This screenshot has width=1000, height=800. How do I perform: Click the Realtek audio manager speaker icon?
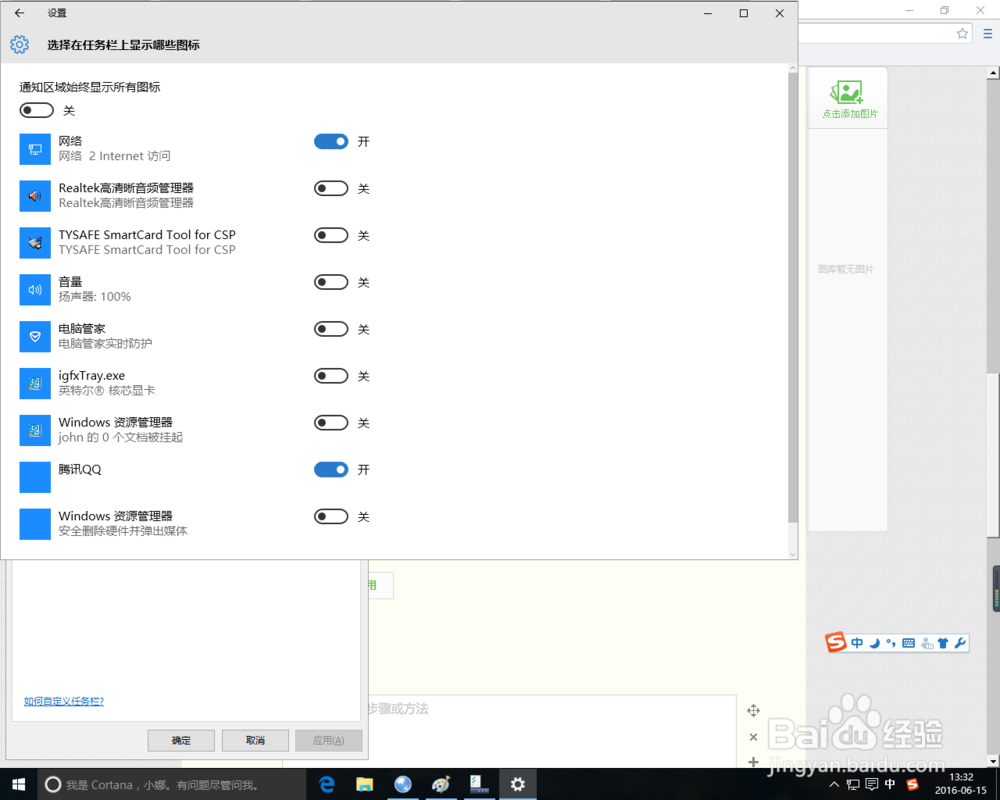pos(35,196)
